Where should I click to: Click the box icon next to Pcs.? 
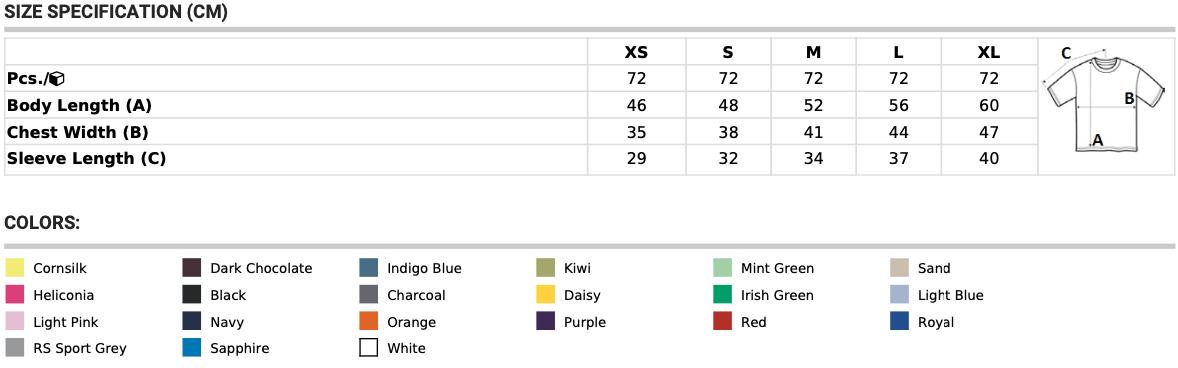58,79
